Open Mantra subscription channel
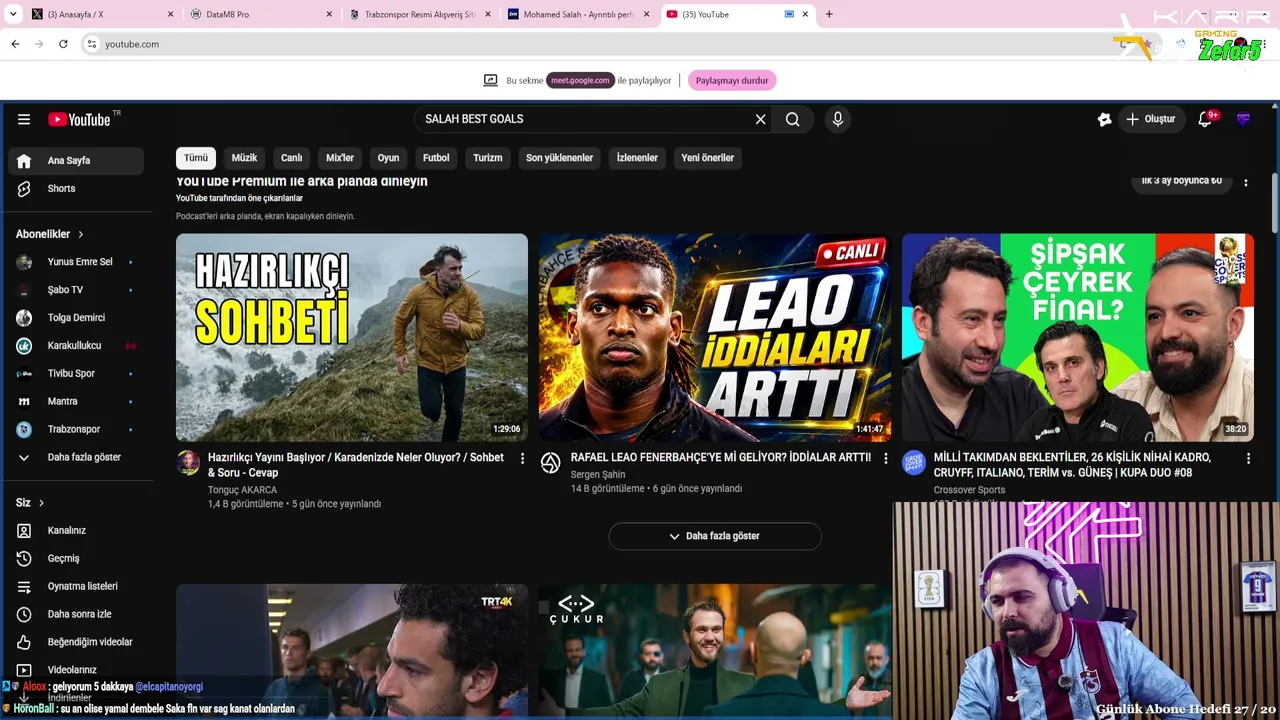This screenshot has width=1280, height=720. click(x=76, y=401)
